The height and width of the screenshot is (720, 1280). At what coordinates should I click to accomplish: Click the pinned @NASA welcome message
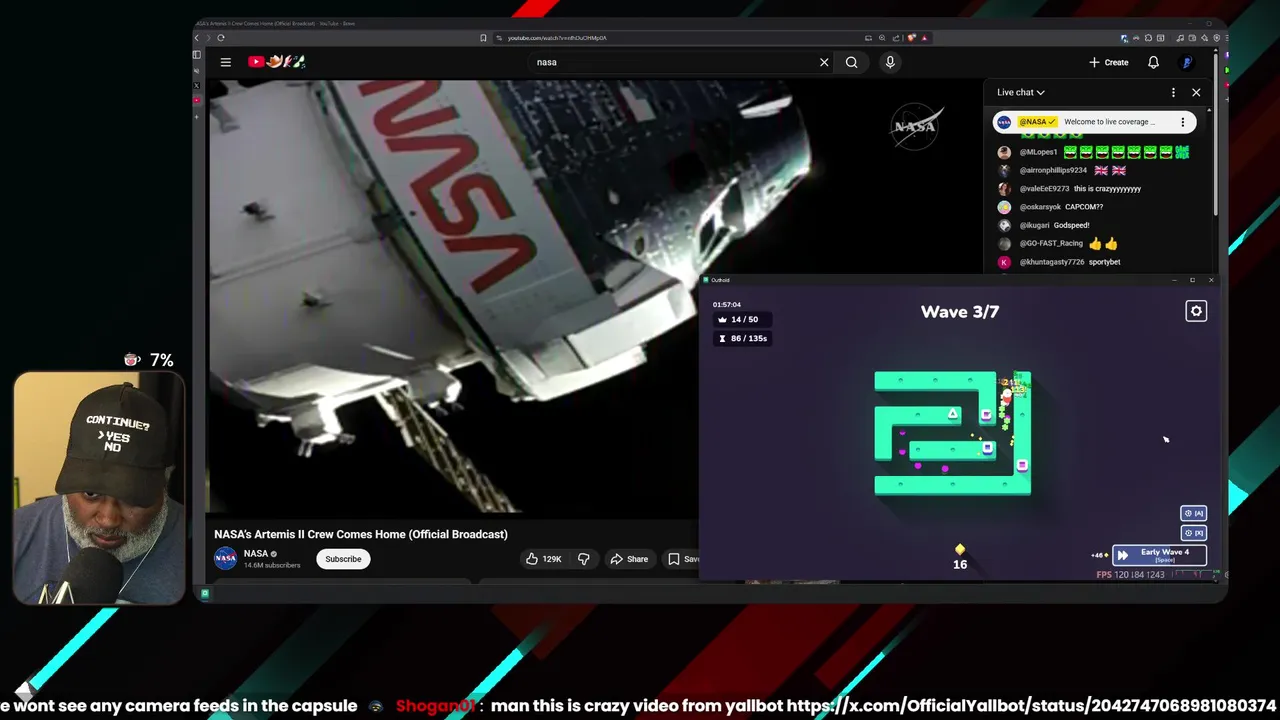click(x=1095, y=122)
